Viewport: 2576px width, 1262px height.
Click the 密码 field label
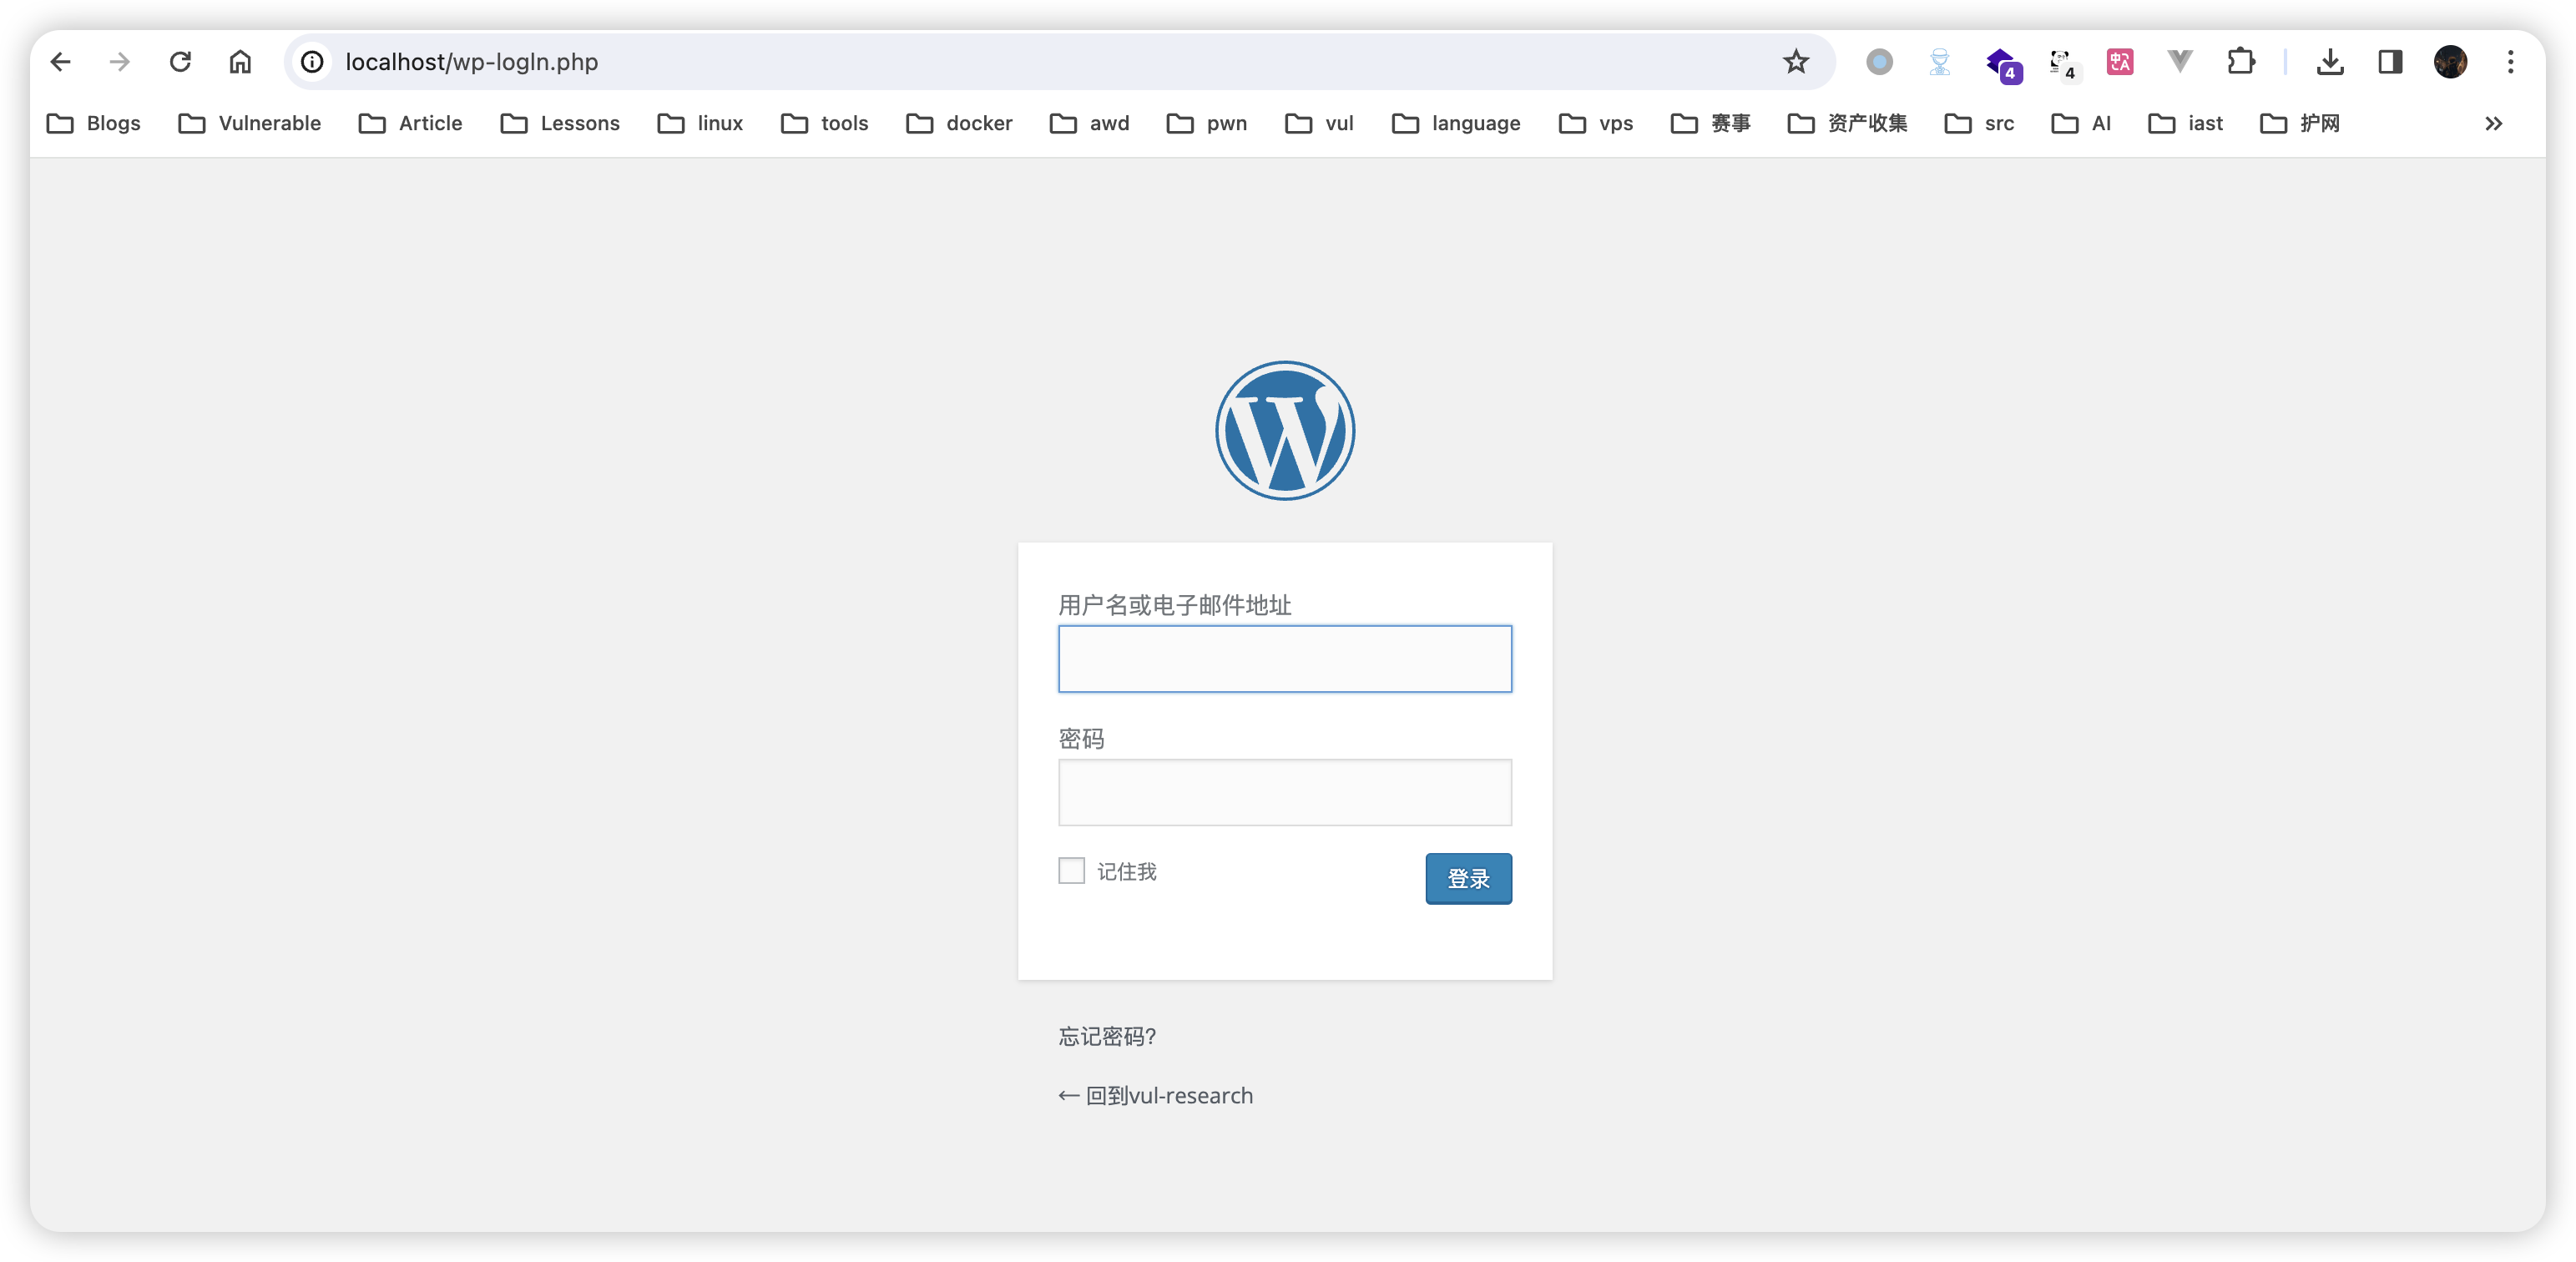[1082, 739]
